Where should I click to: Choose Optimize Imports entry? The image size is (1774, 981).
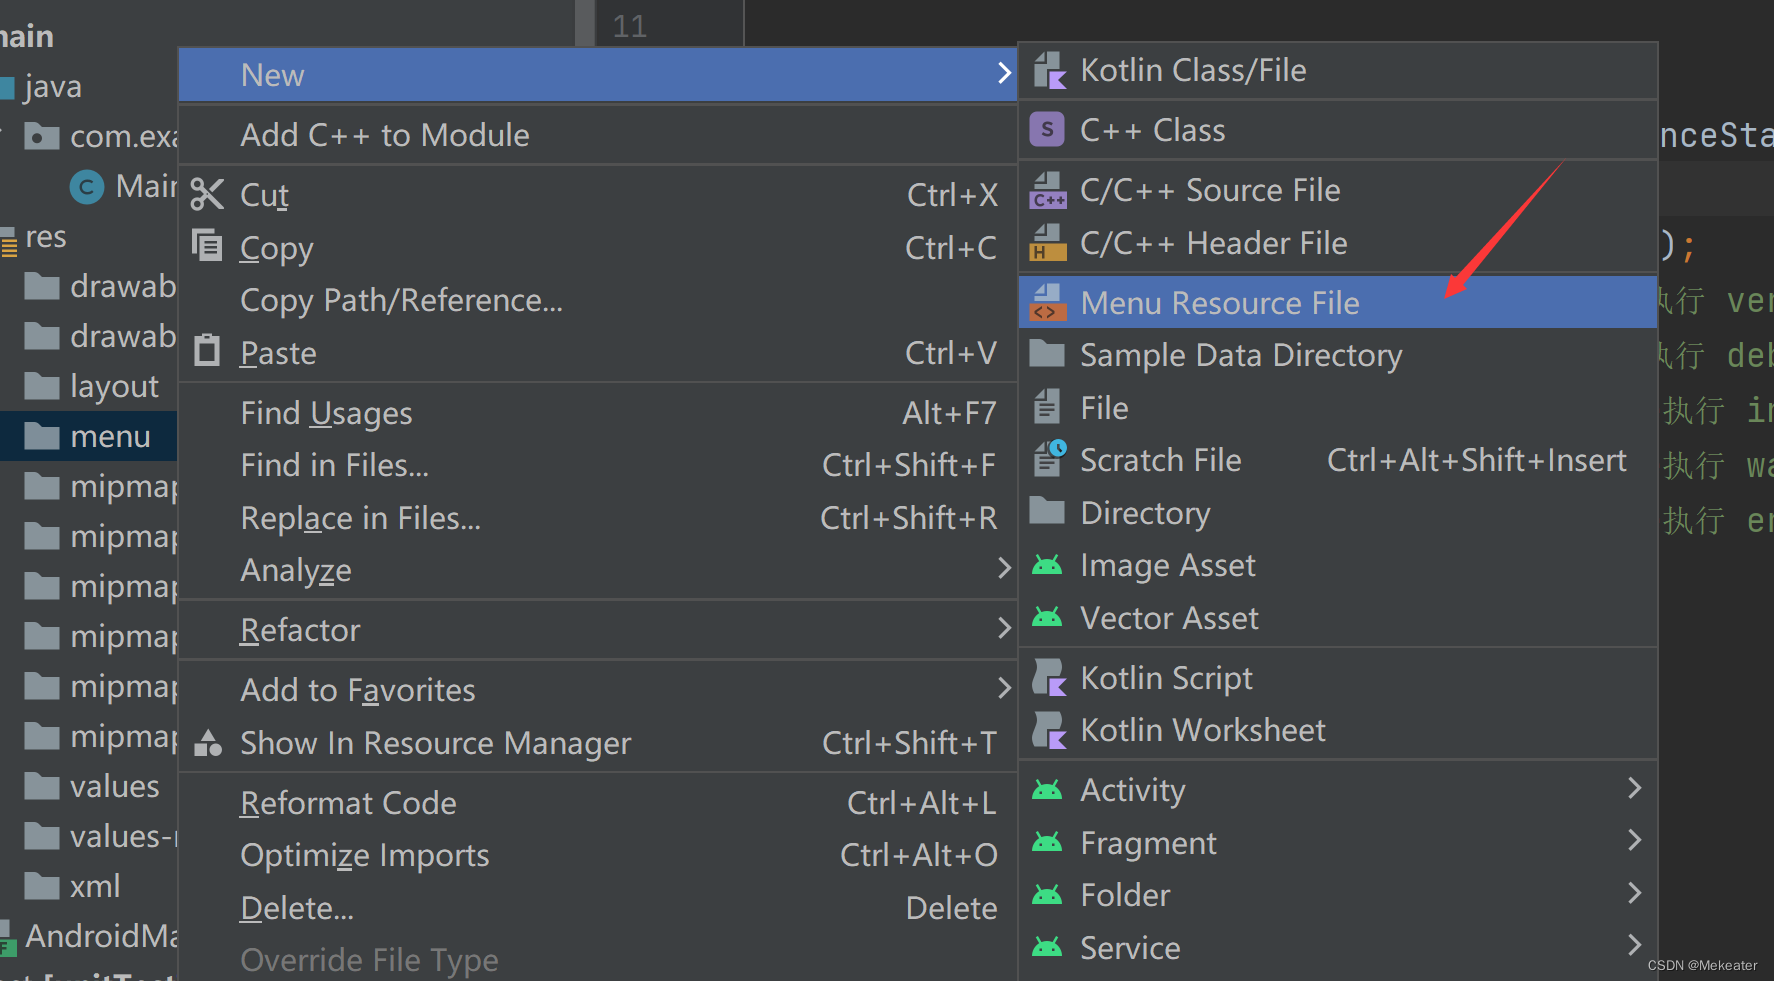pyautogui.click(x=598, y=855)
